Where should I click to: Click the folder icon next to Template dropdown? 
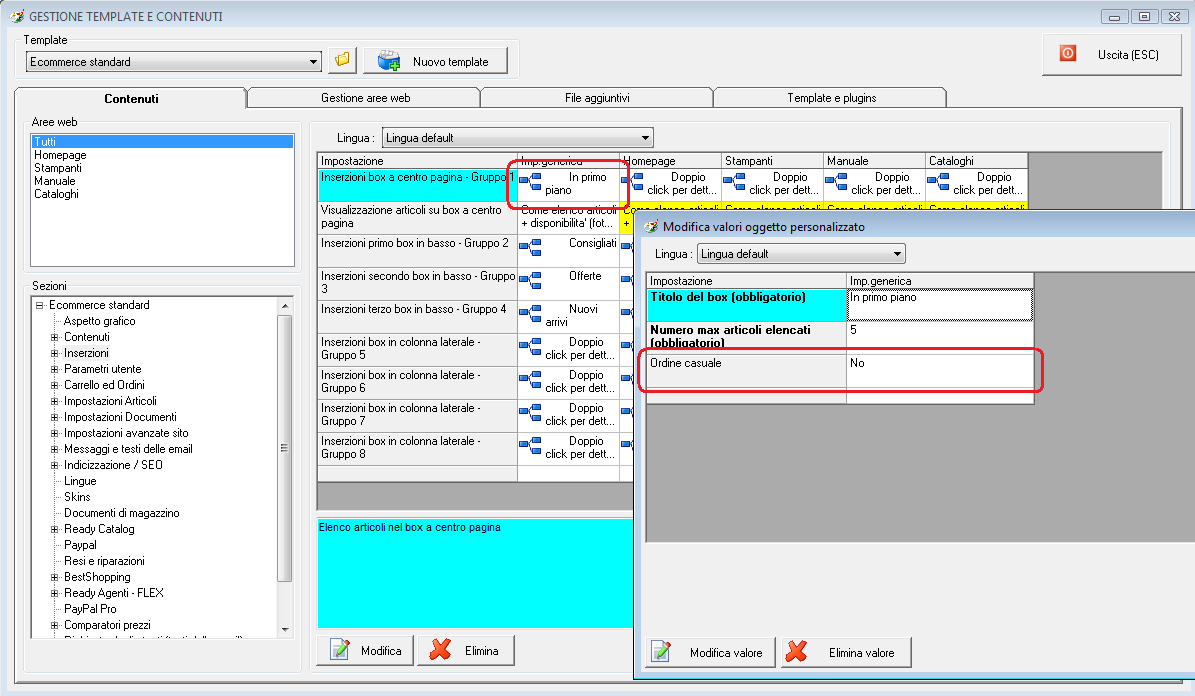(x=343, y=60)
